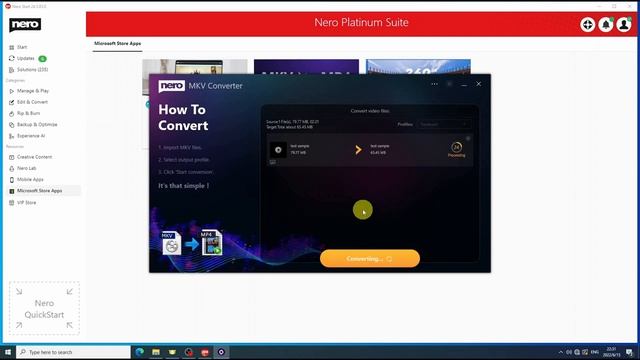Image resolution: width=640 pixels, height=360 pixels.
Task: Open the user account icon
Action: pos(624,24)
